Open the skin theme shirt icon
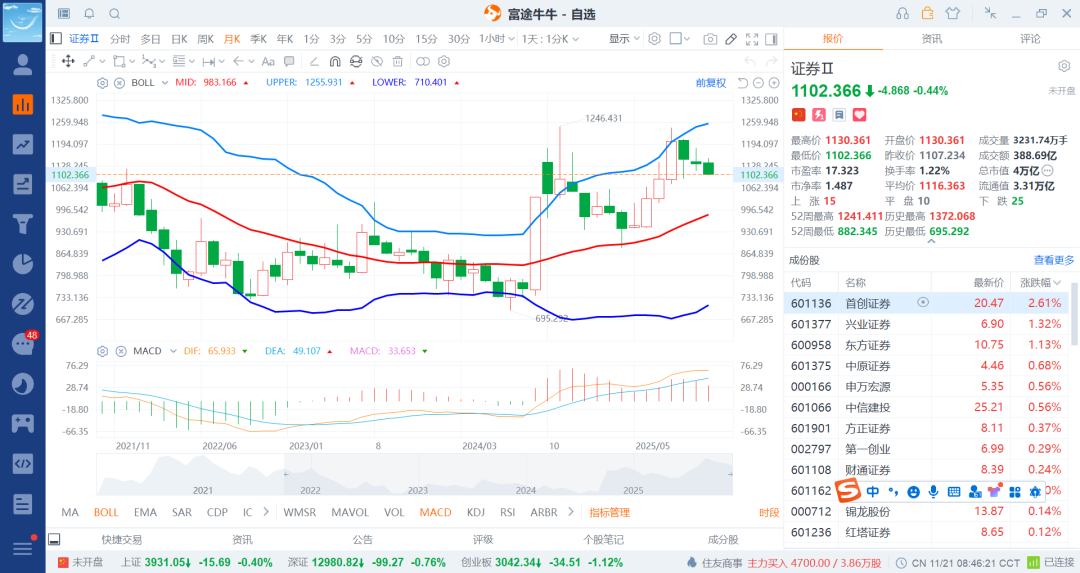This screenshot has height=573, width=1080. pos(952,13)
